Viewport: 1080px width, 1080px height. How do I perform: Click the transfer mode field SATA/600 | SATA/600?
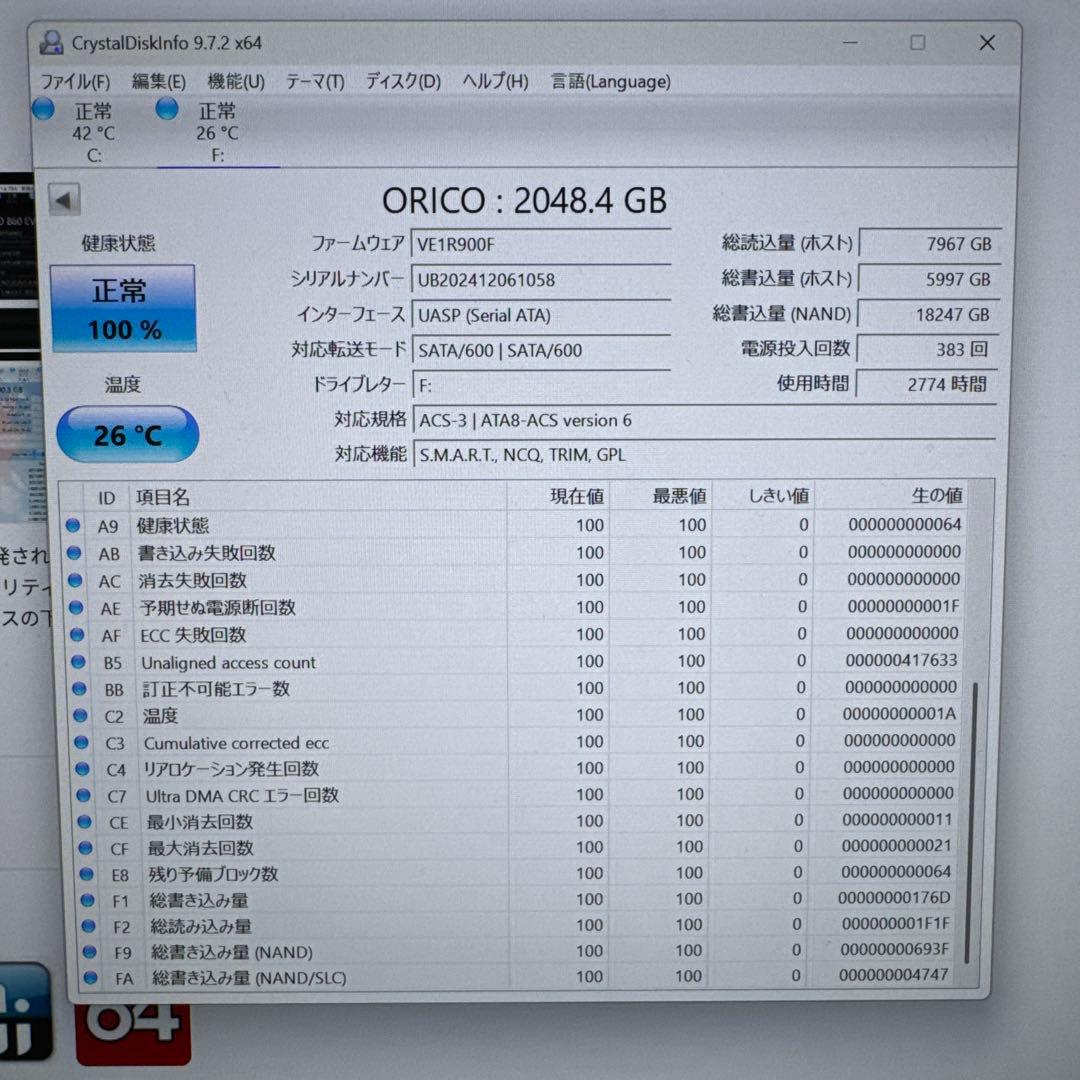(x=541, y=351)
